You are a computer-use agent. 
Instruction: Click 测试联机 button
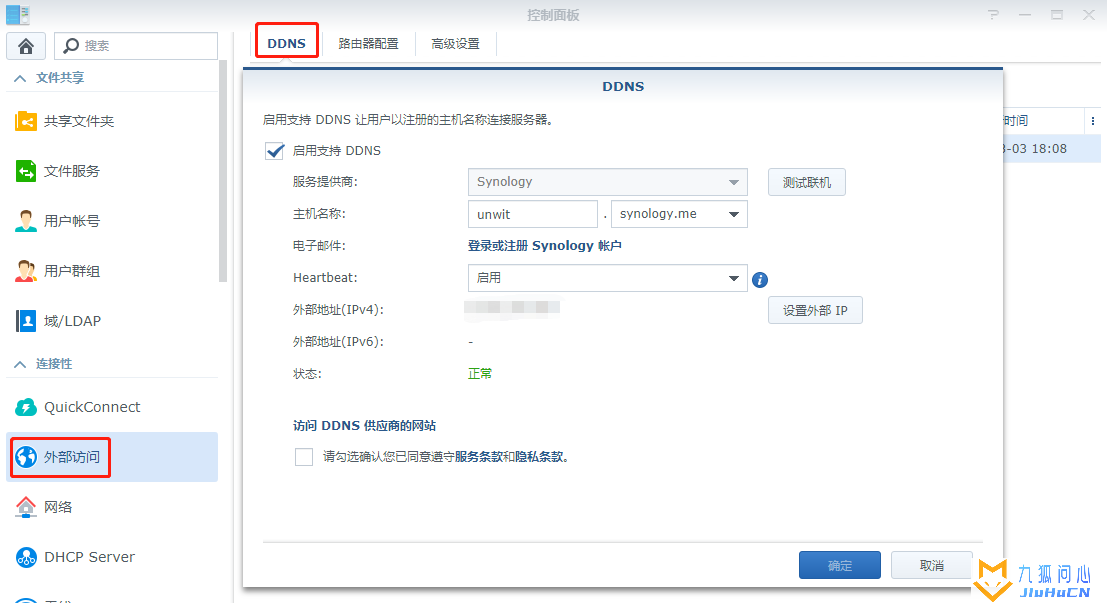(x=806, y=182)
